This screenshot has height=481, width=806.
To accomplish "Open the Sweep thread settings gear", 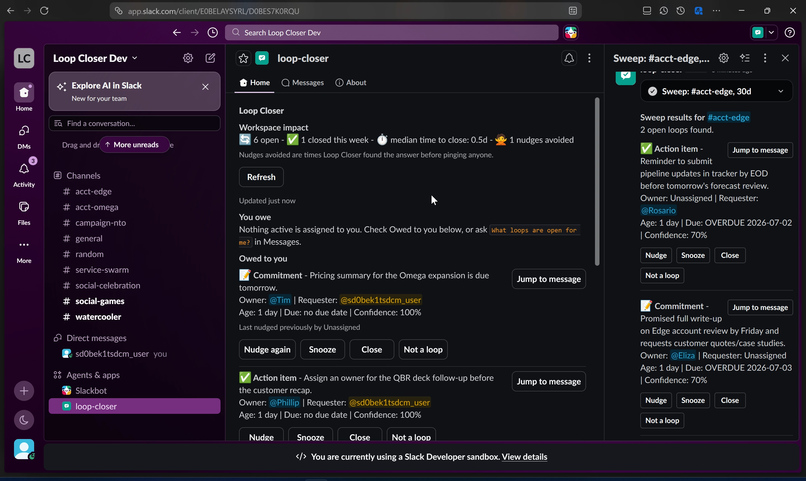I will tap(723, 58).
